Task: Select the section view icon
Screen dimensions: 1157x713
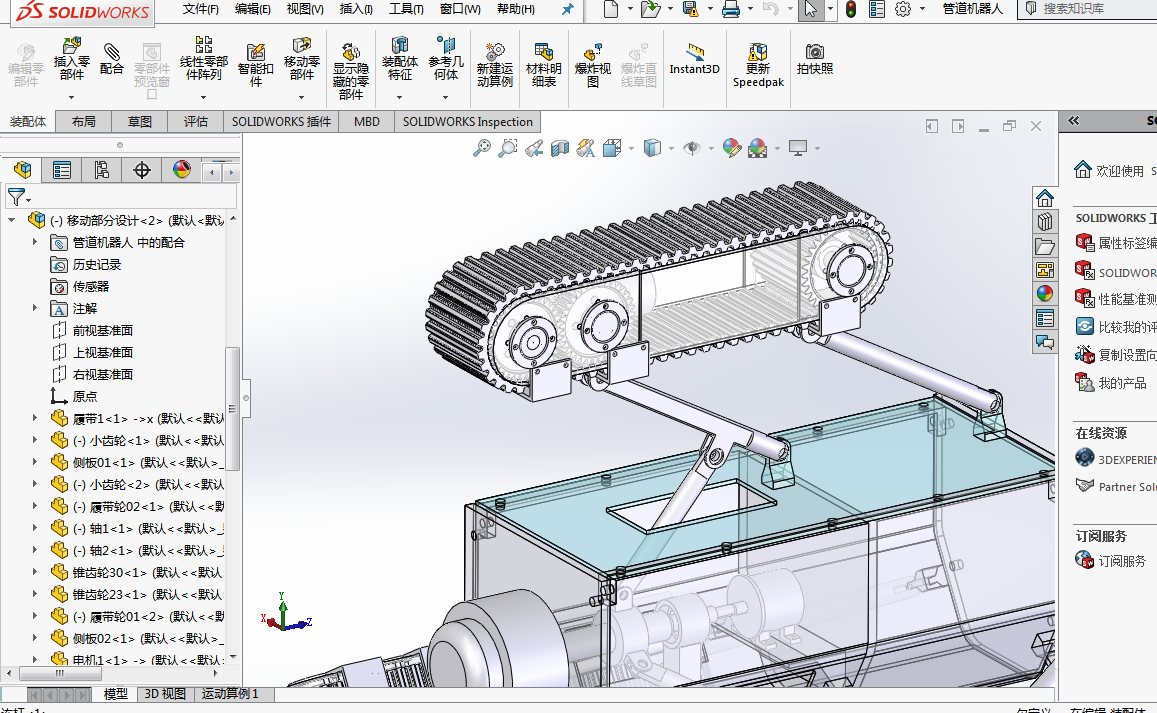Action: pos(560,148)
